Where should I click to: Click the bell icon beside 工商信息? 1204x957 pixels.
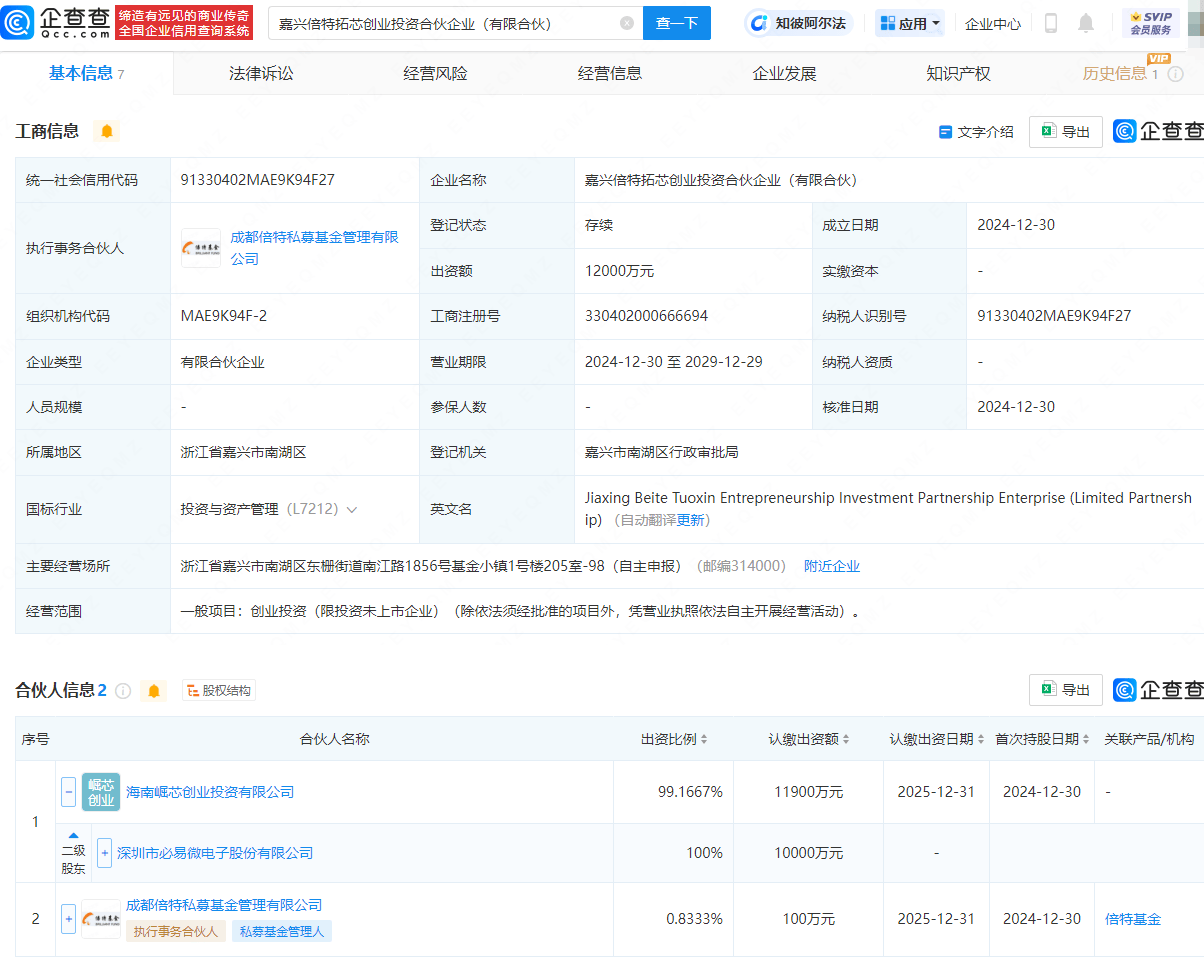click(x=107, y=131)
